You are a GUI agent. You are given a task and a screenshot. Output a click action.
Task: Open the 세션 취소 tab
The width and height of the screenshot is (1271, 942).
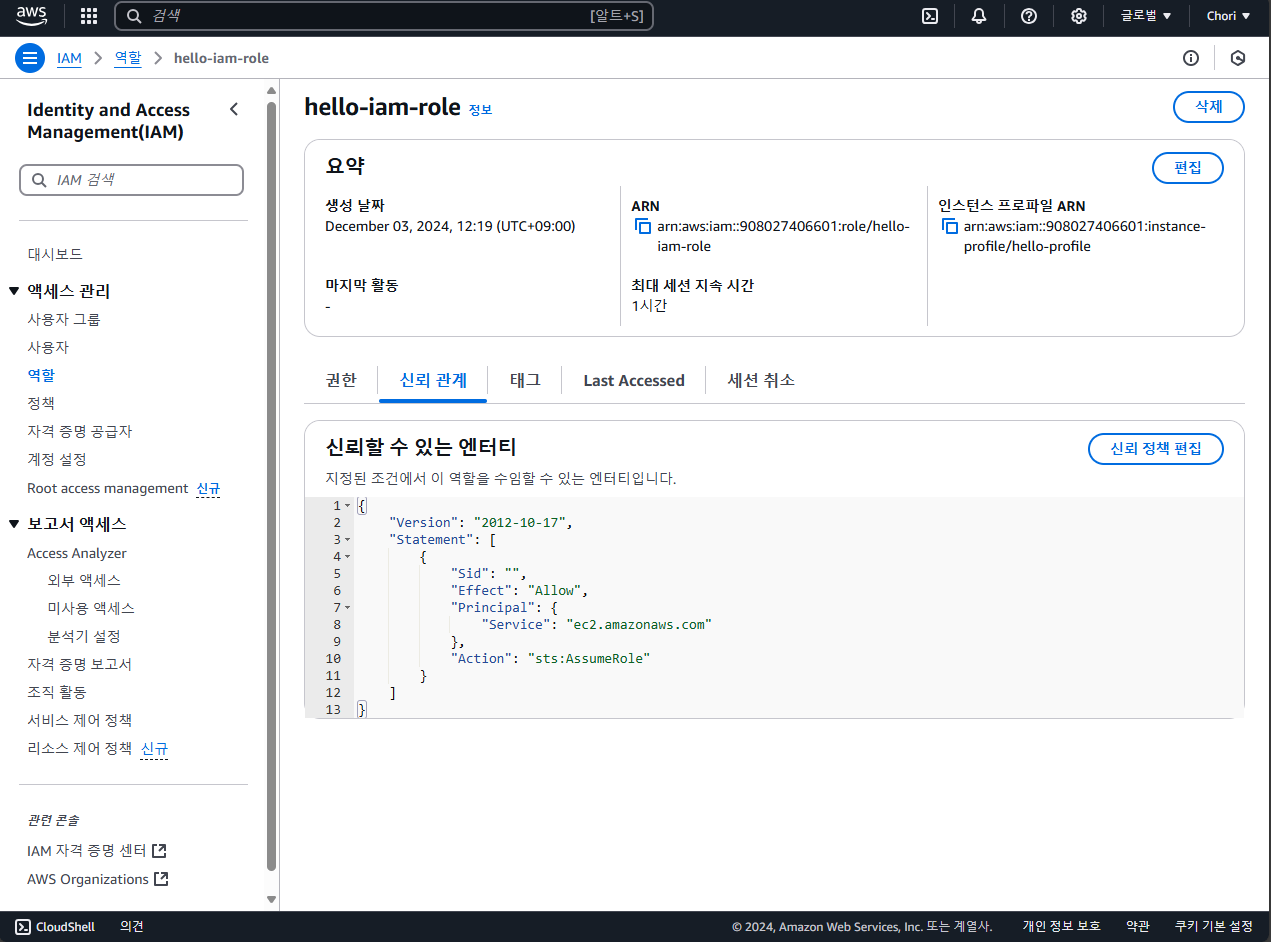pos(761,380)
